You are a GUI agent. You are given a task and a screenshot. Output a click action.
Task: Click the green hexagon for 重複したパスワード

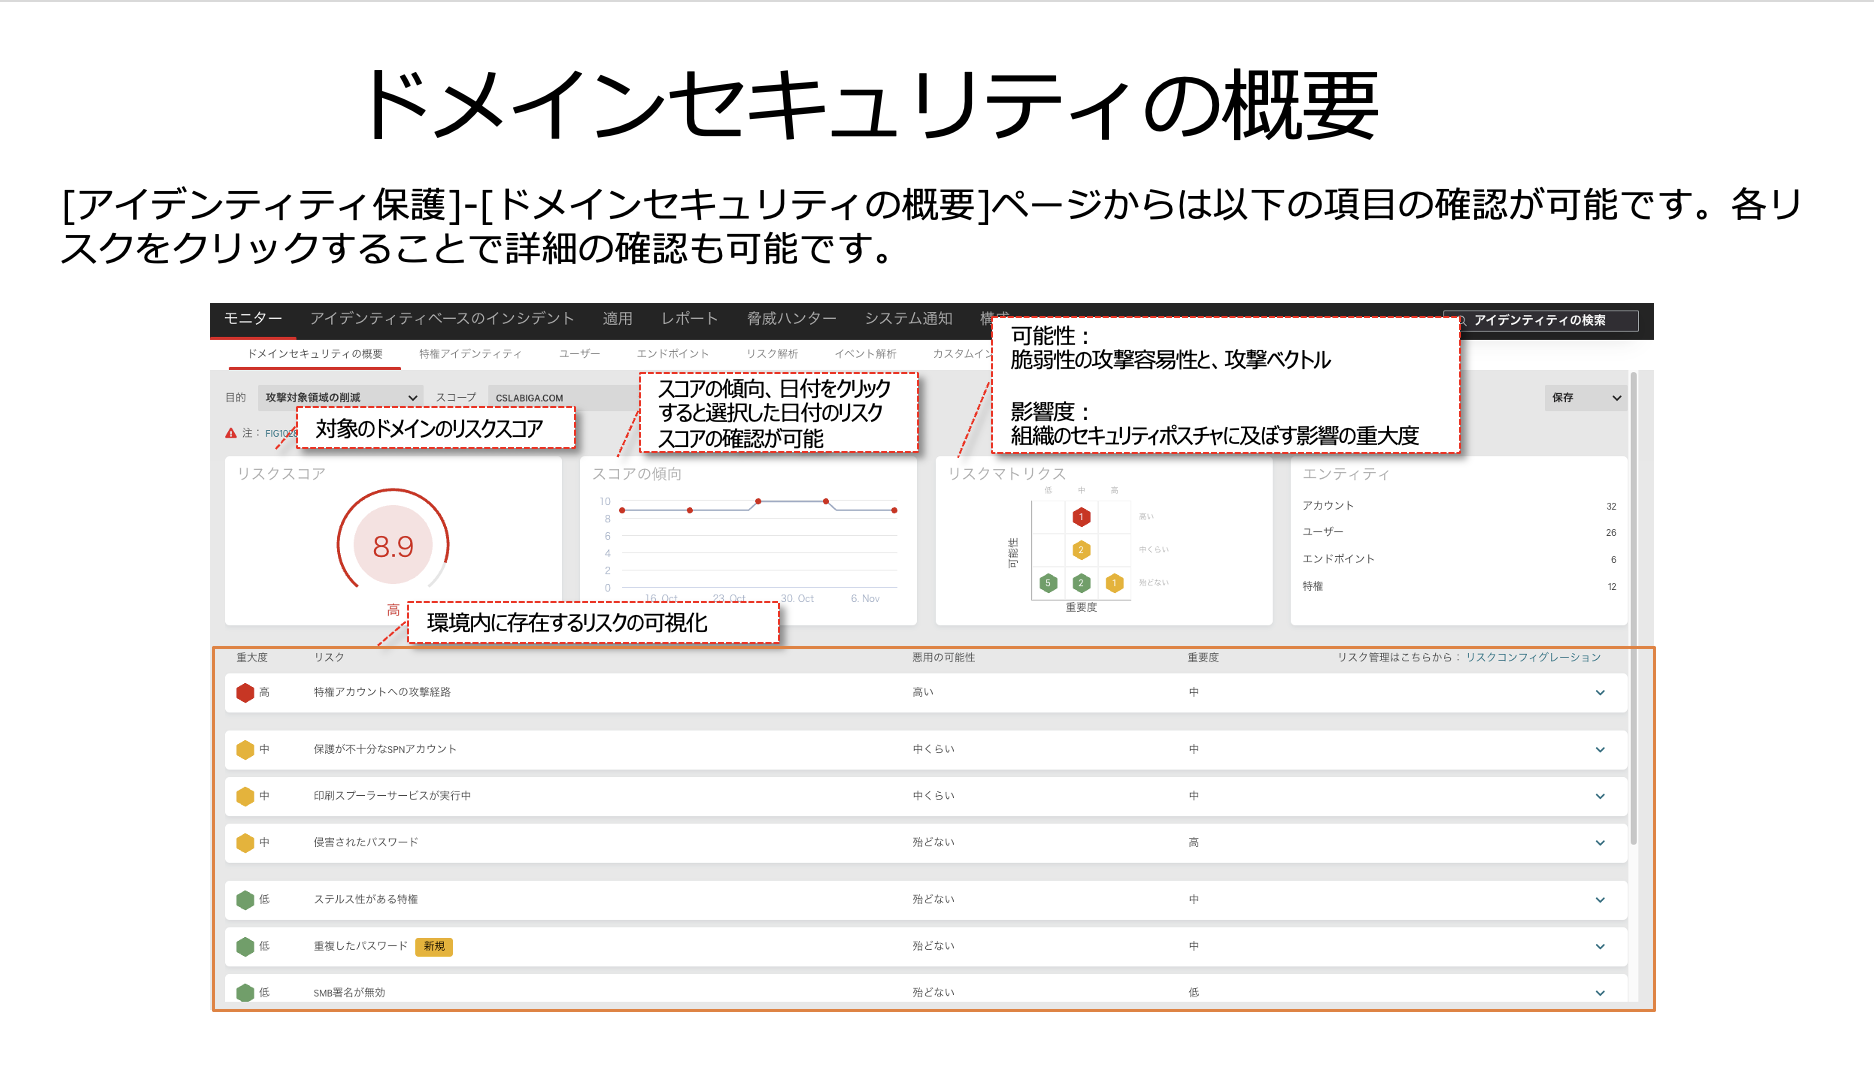[245, 946]
